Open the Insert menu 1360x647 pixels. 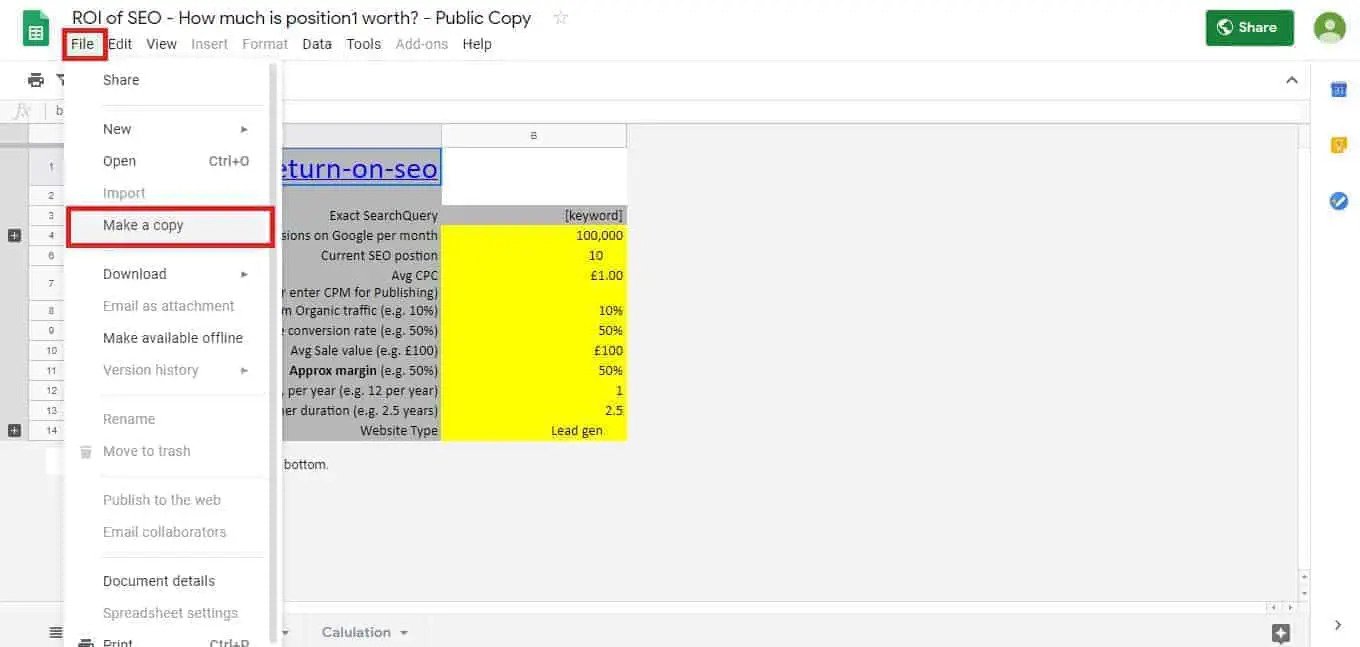(210, 44)
